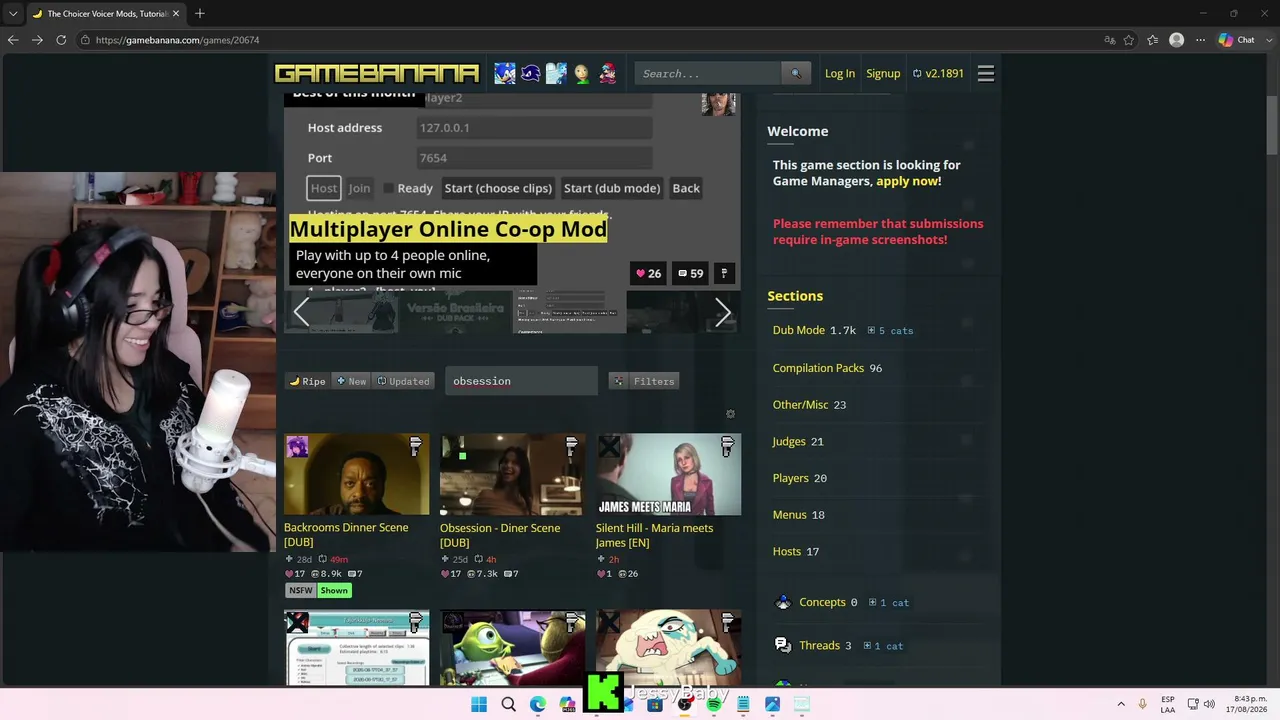This screenshot has width=1280, height=720.
Task: Open the 5 cats list for Dub Mode
Action: point(890,331)
